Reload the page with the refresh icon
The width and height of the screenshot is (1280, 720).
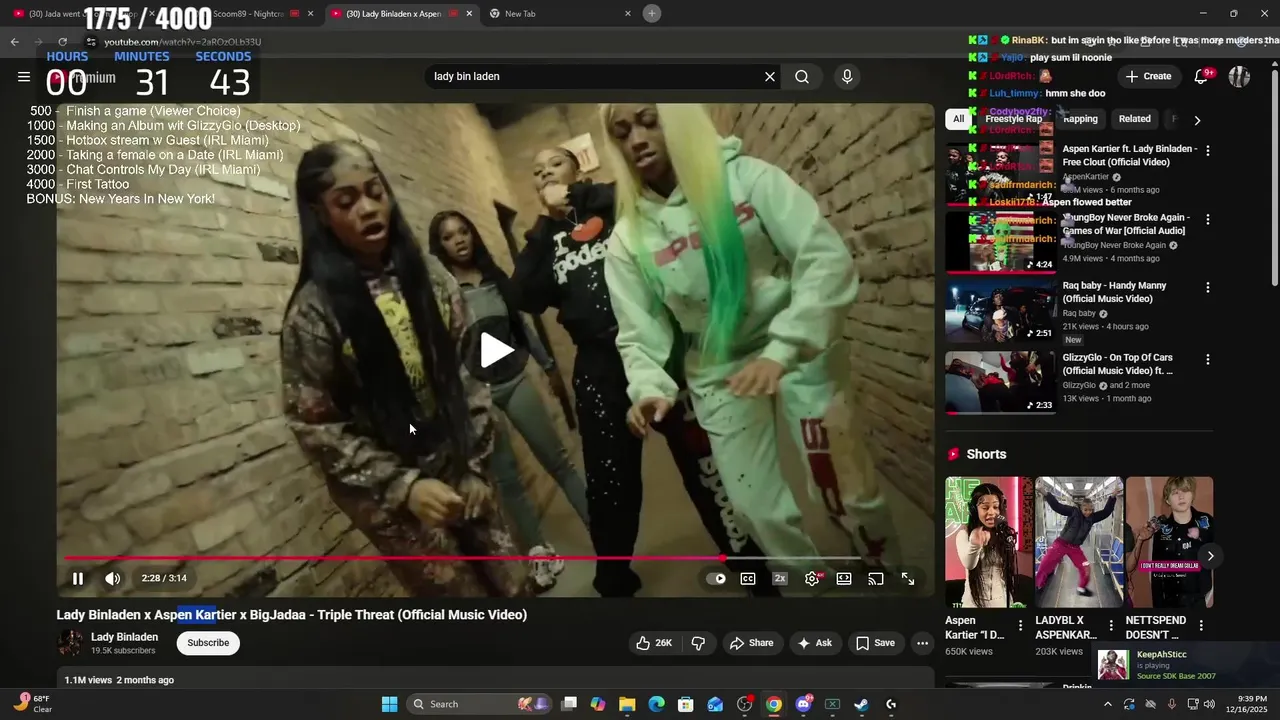62,42
